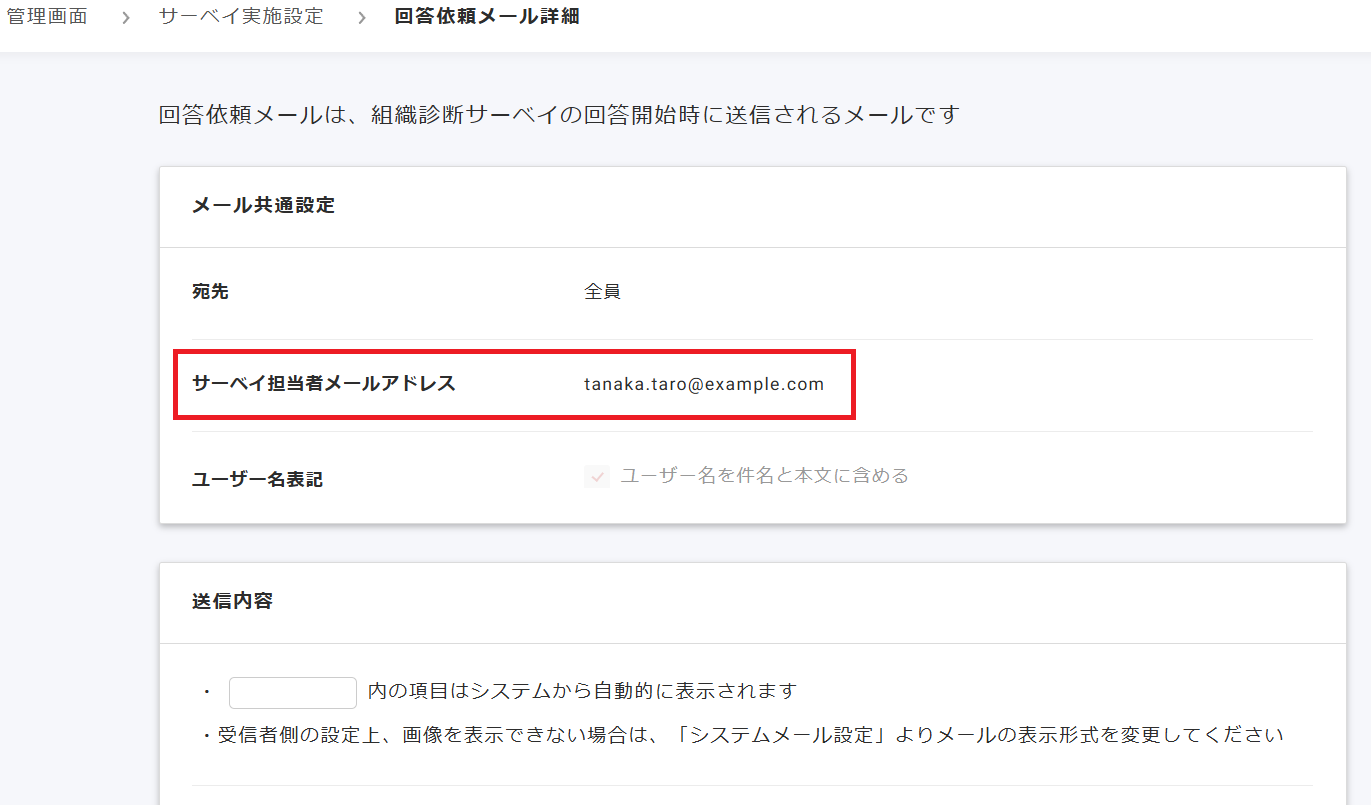The width and height of the screenshot is (1371, 805).
Task: Click the page description about 回答依頼メール
Action: (x=557, y=114)
